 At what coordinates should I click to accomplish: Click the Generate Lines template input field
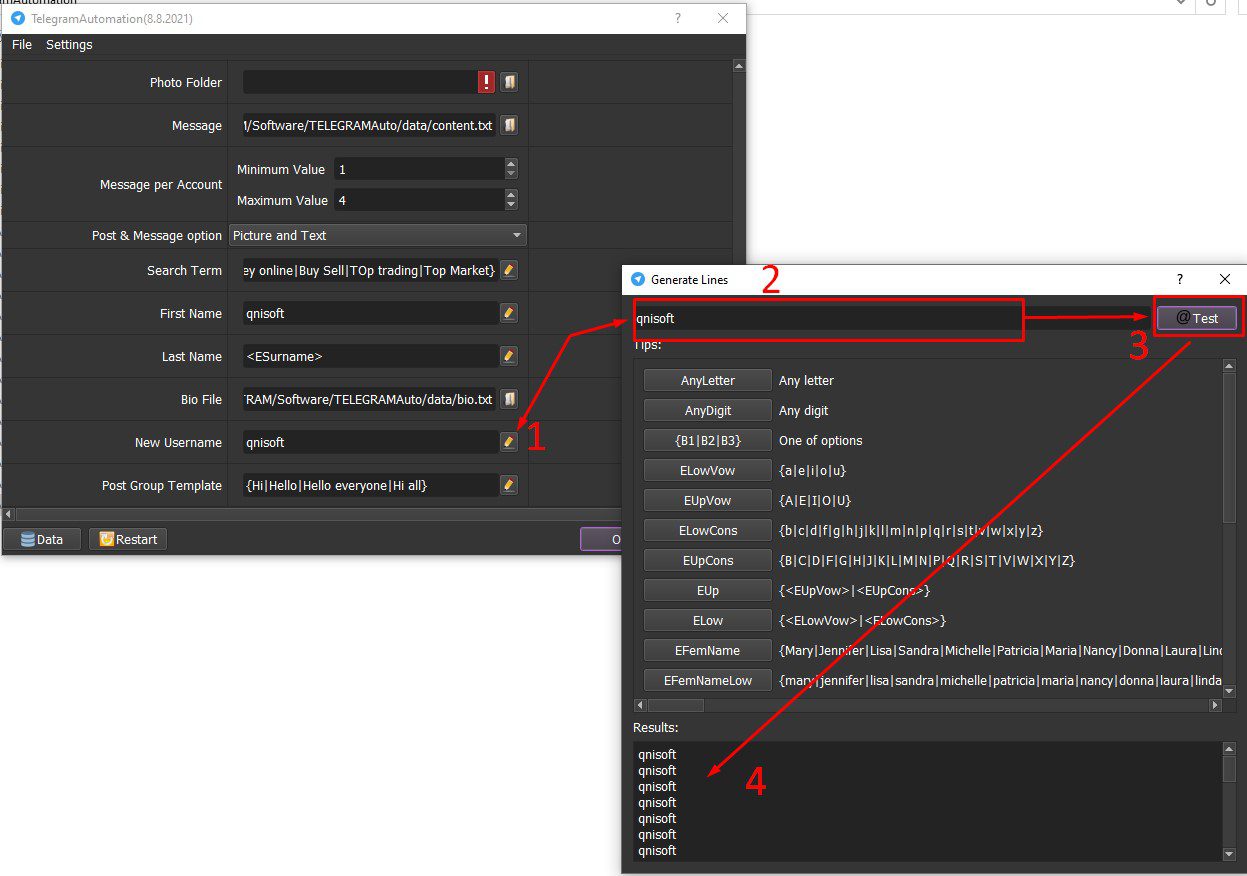(890, 318)
